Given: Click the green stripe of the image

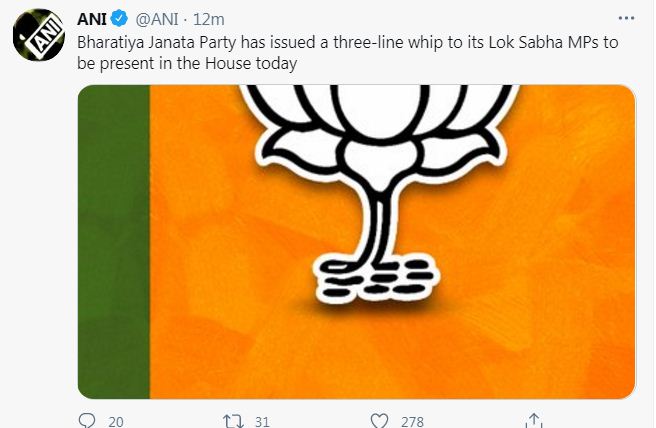Looking at the screenshot, I should point(113,240).
